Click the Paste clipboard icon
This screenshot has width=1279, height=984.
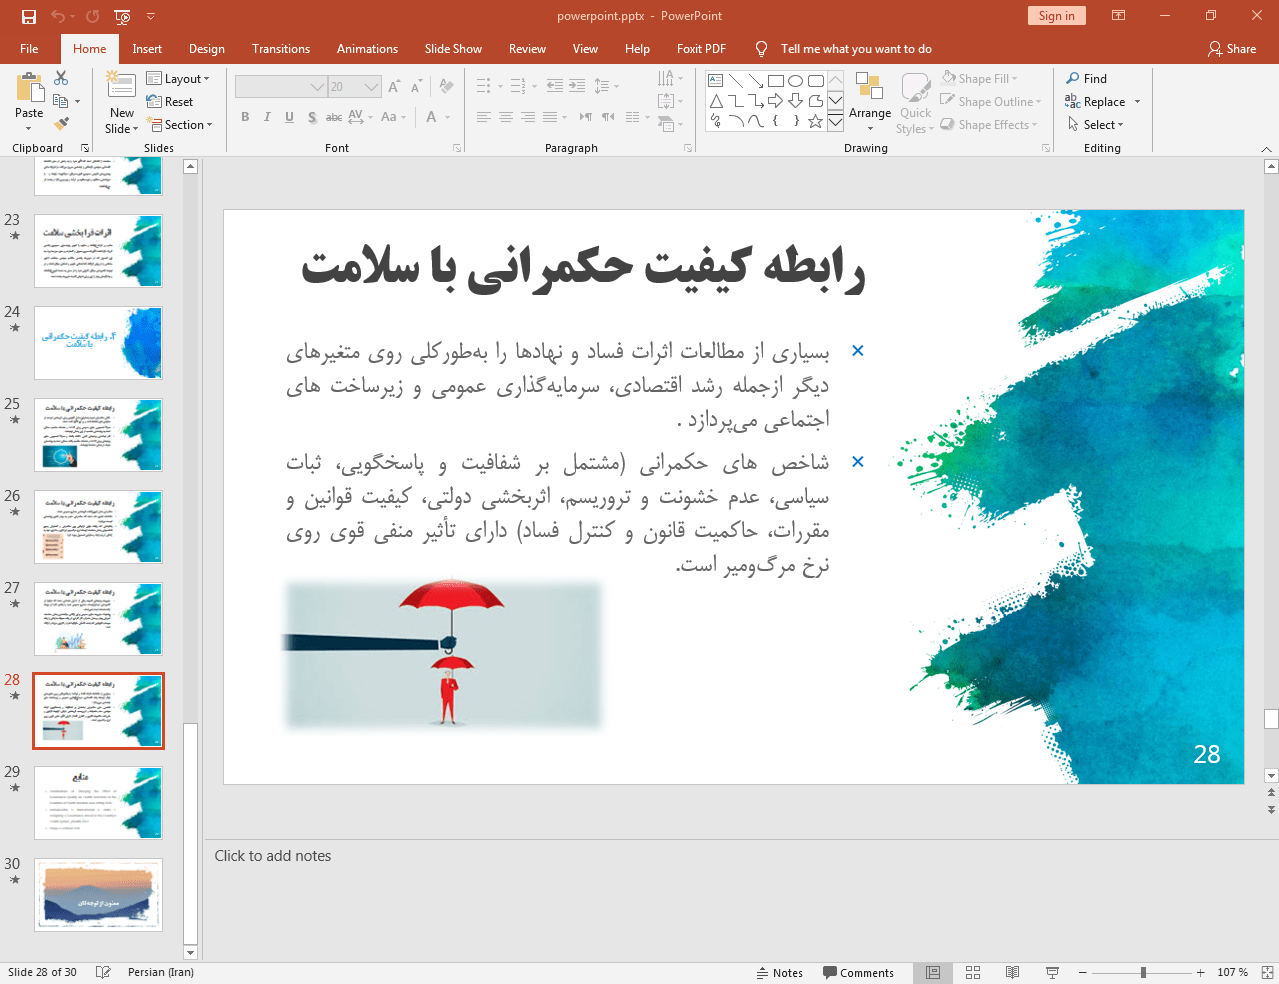(x=29, y=89)
